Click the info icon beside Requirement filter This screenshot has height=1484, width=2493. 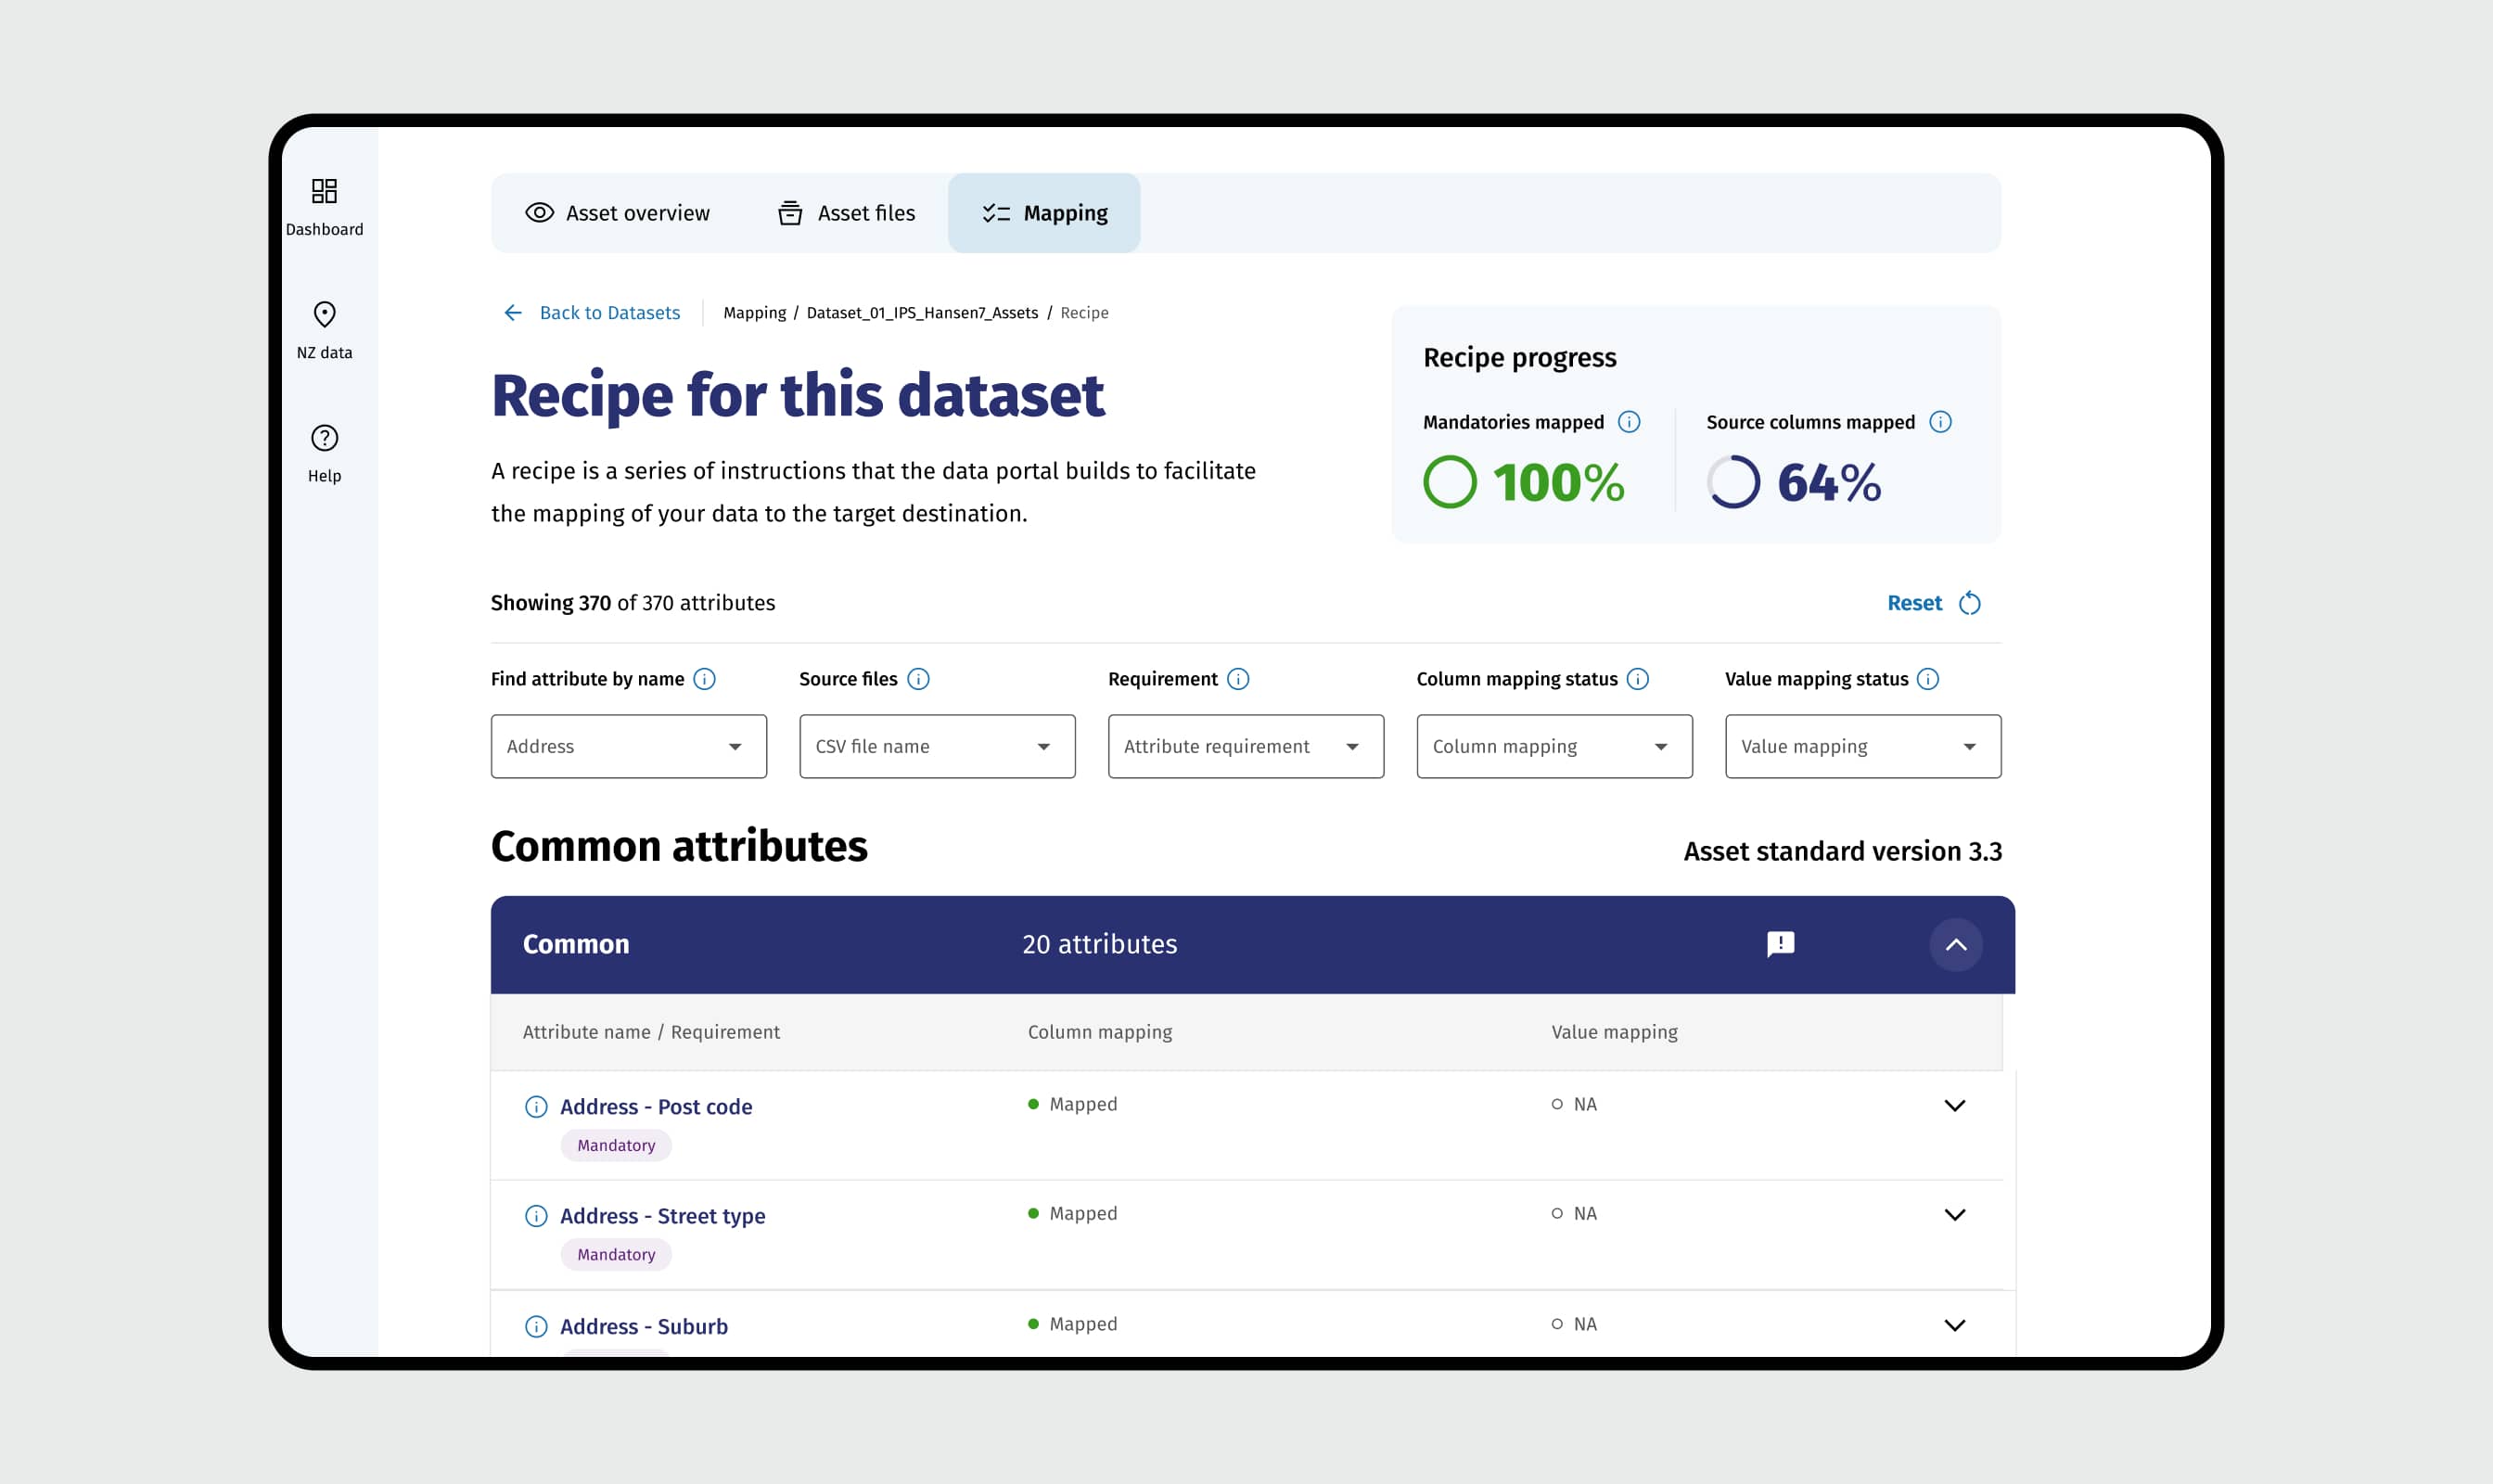[x=1240, y=678]
